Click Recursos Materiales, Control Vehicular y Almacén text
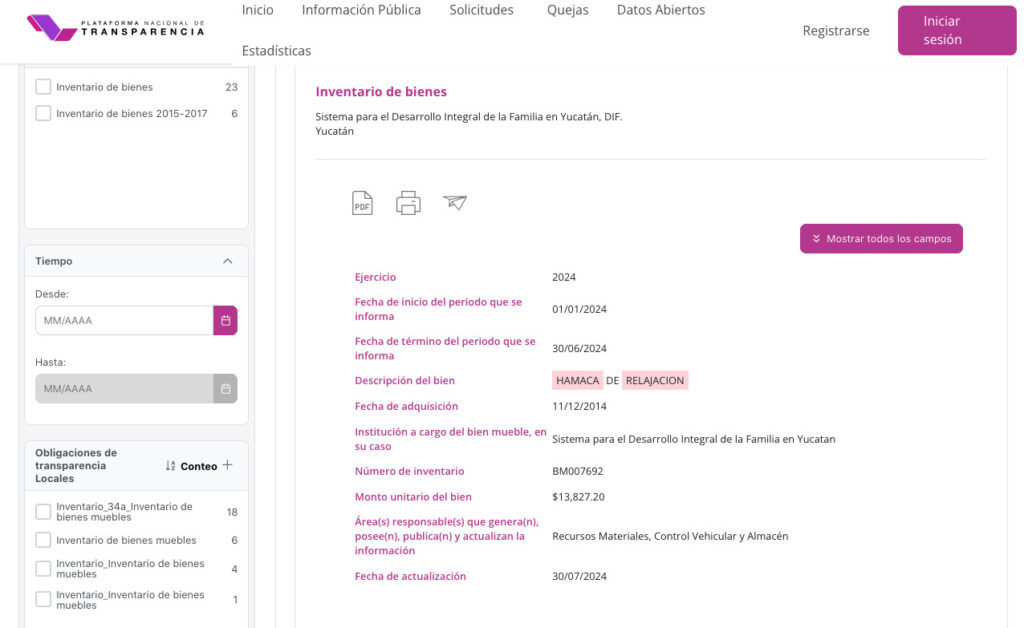This screenshot has height=628, width=1024. point(670,536)
